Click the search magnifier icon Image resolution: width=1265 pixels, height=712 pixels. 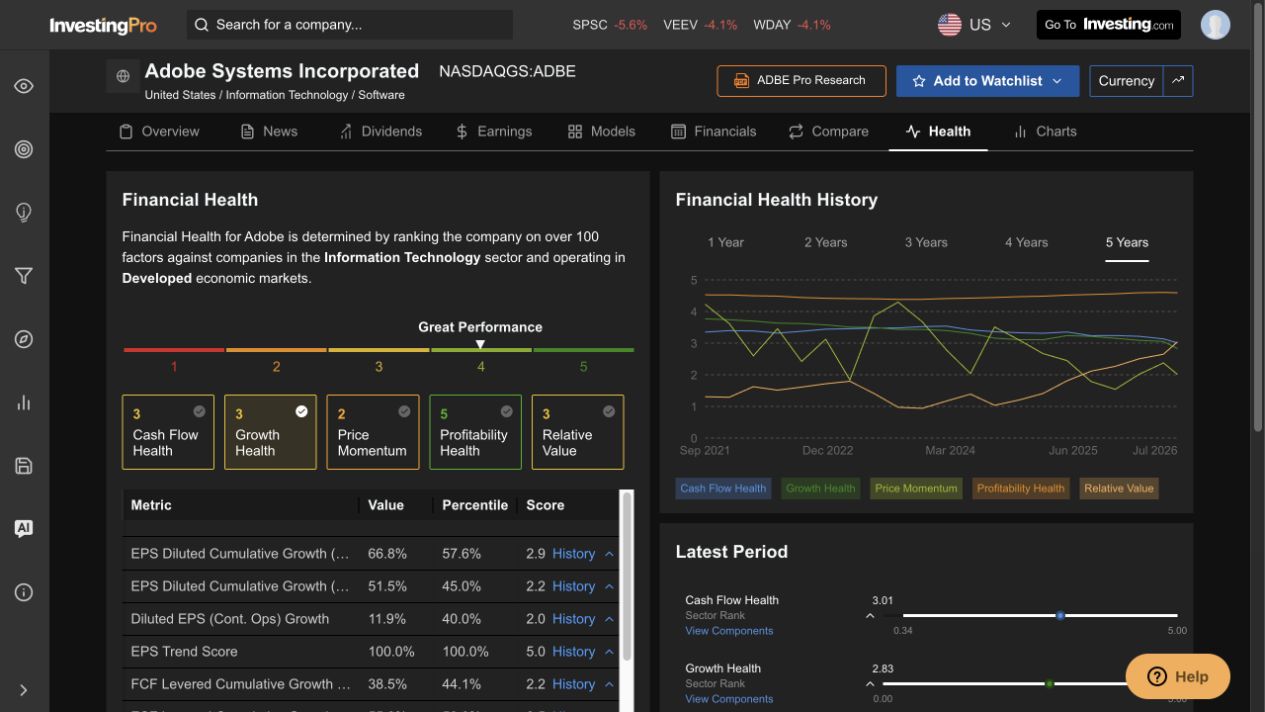[202, 25]
